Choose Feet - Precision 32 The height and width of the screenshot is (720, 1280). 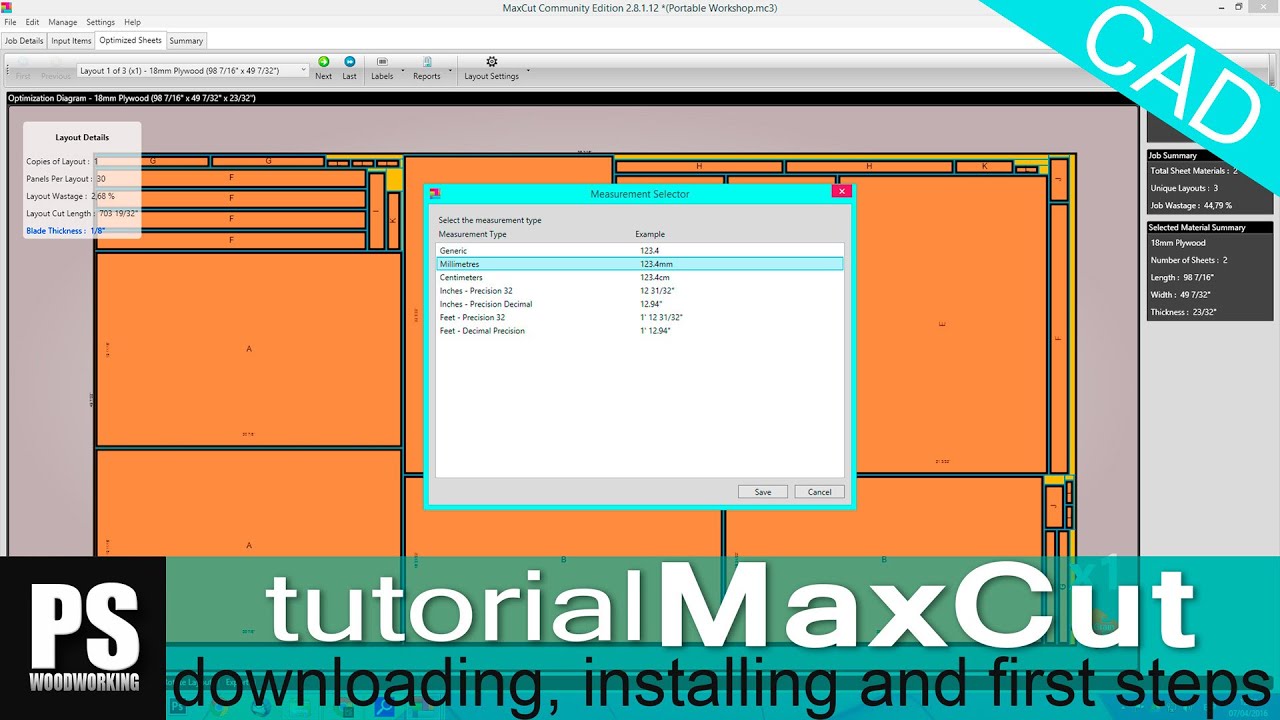(640, 317)
